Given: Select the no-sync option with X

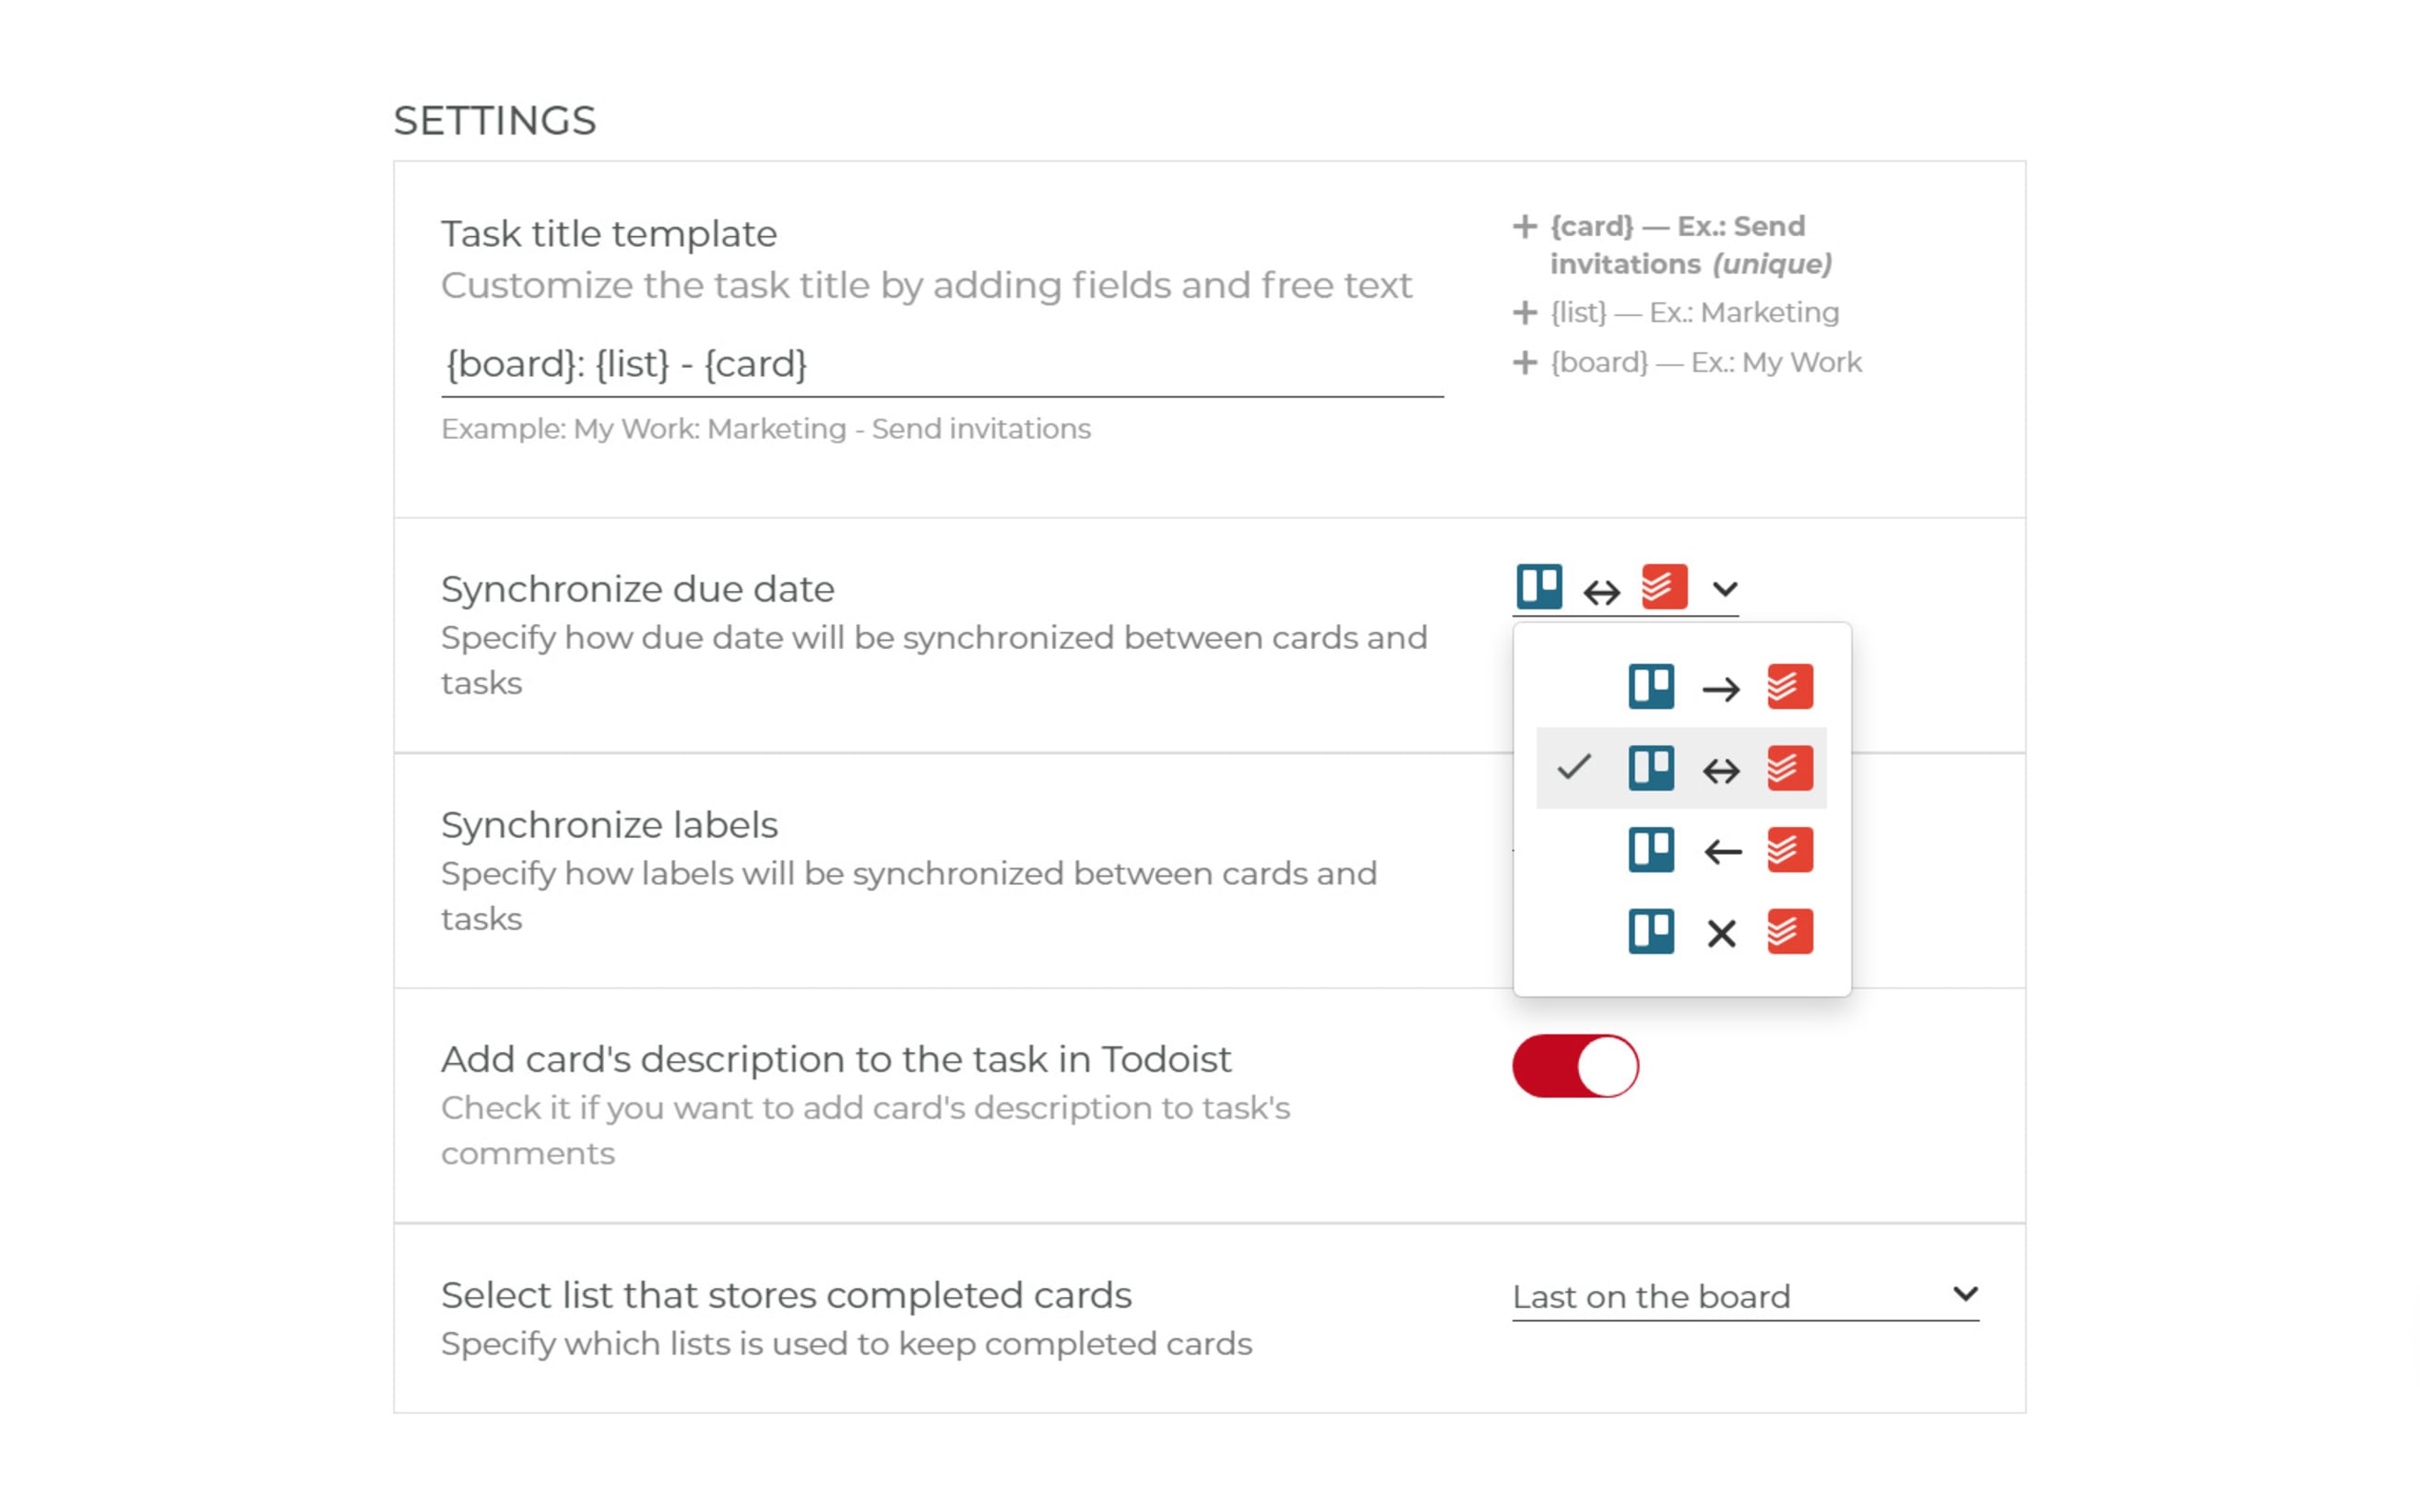Looking at the screenshot, I should click(x=1720, y=932).
